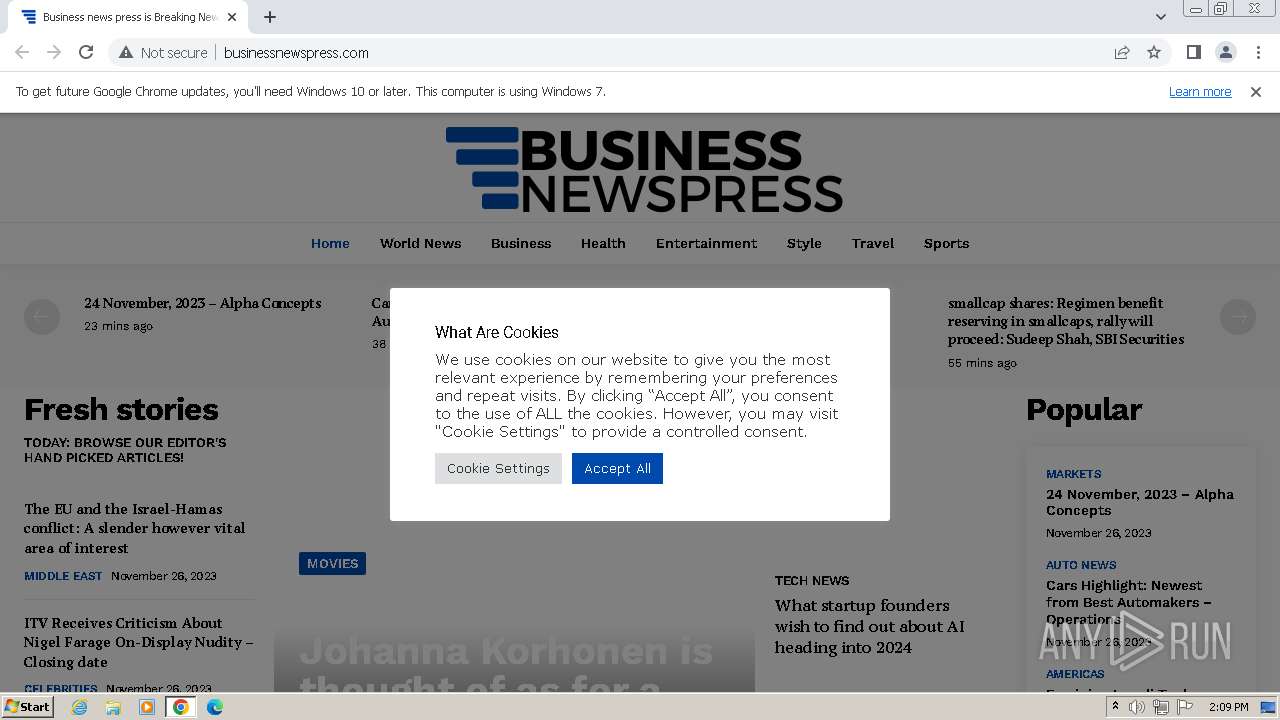The image size is (1280, 720).
Task: Open Popular article 24 November Alpha Concepts
Action: pyautogui.click(x=1140, y=502)
